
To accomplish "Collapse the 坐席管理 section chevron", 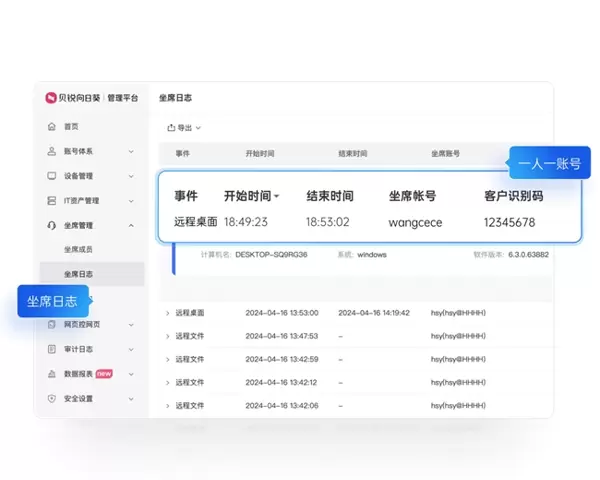I will (x=131, y=225).
